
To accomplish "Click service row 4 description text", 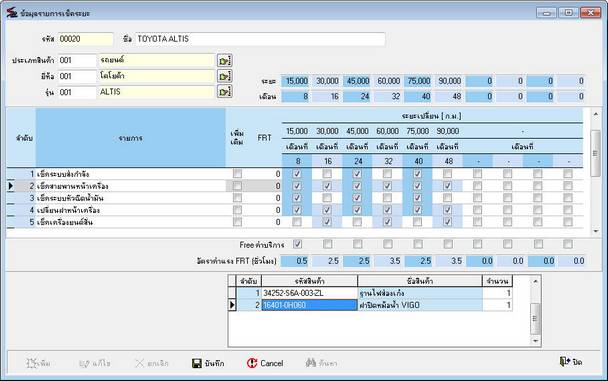I will point(68,210).
